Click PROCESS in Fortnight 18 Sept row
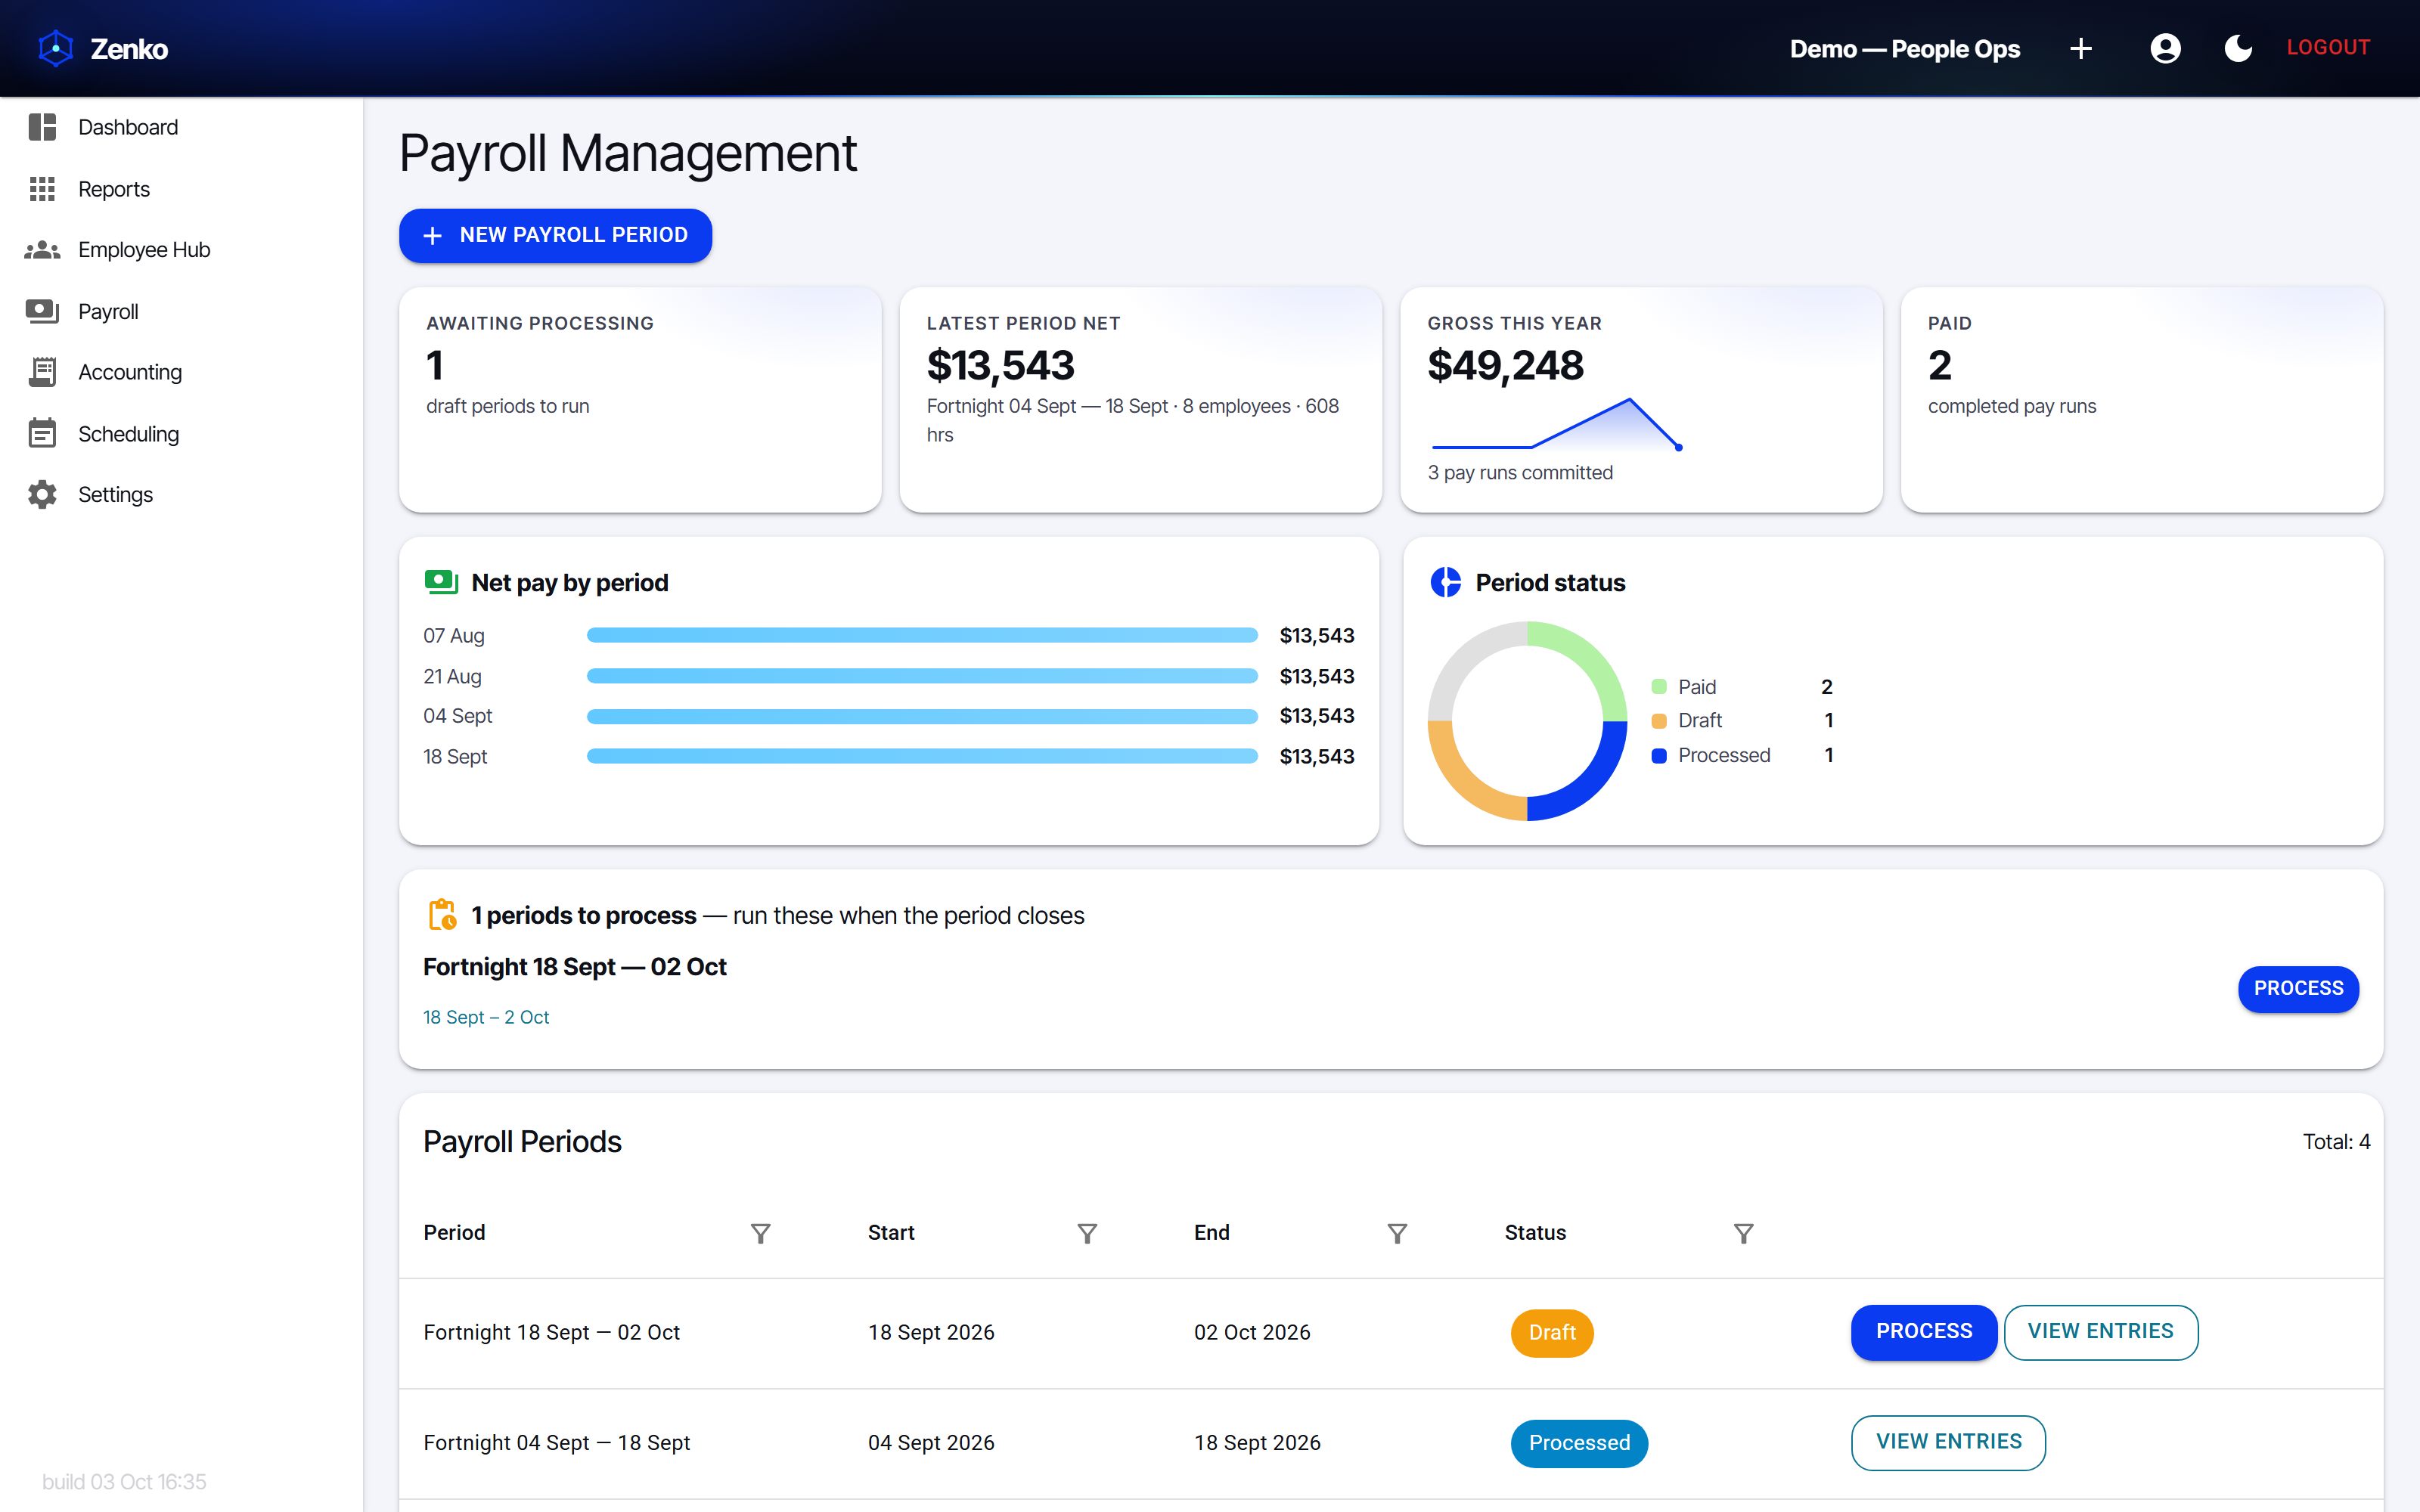This screenshot has width=2420, height=1512. click(x=1923, y=1332)
